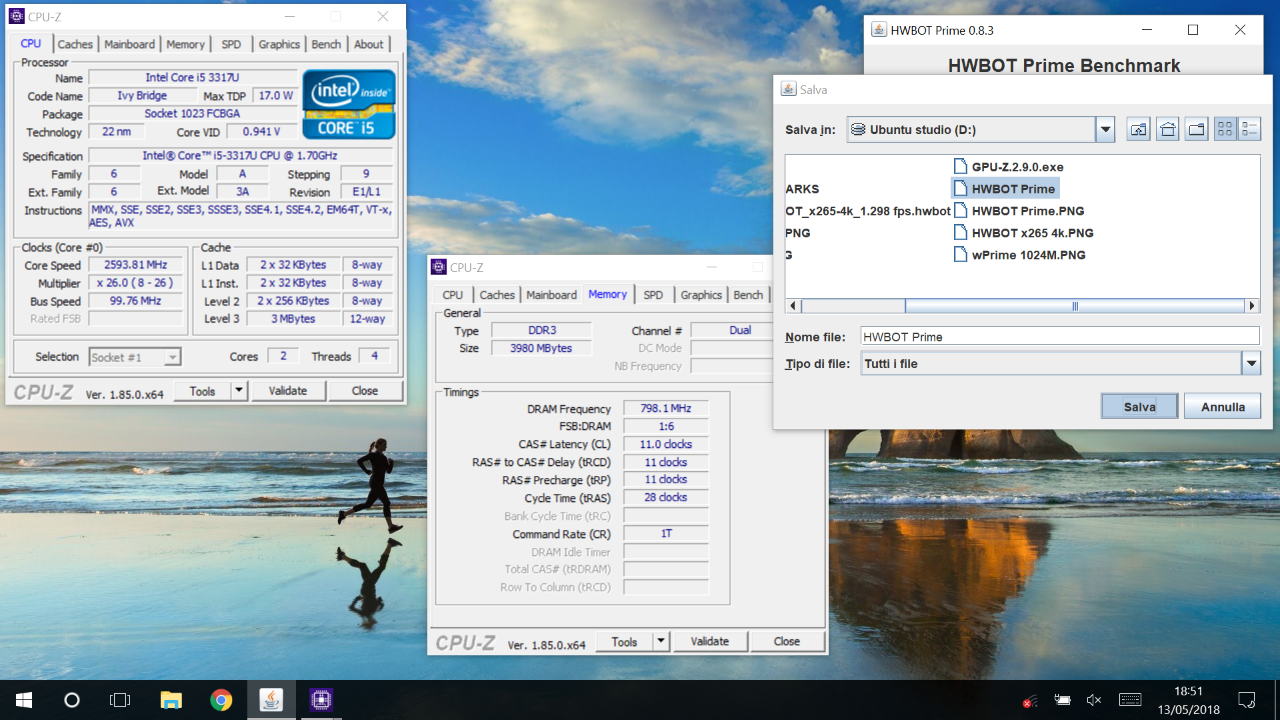Viewport: 1280px width, 720px height.
Task: Open Bench tab in CPU window
Action: tap(326, 44)
